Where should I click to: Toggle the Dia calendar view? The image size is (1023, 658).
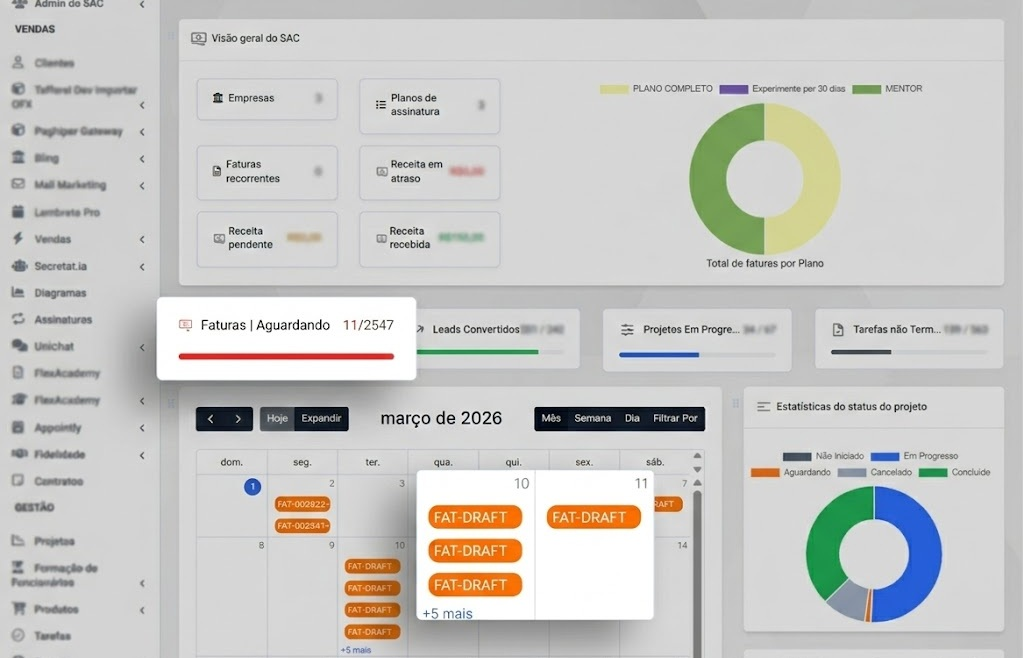629,419
